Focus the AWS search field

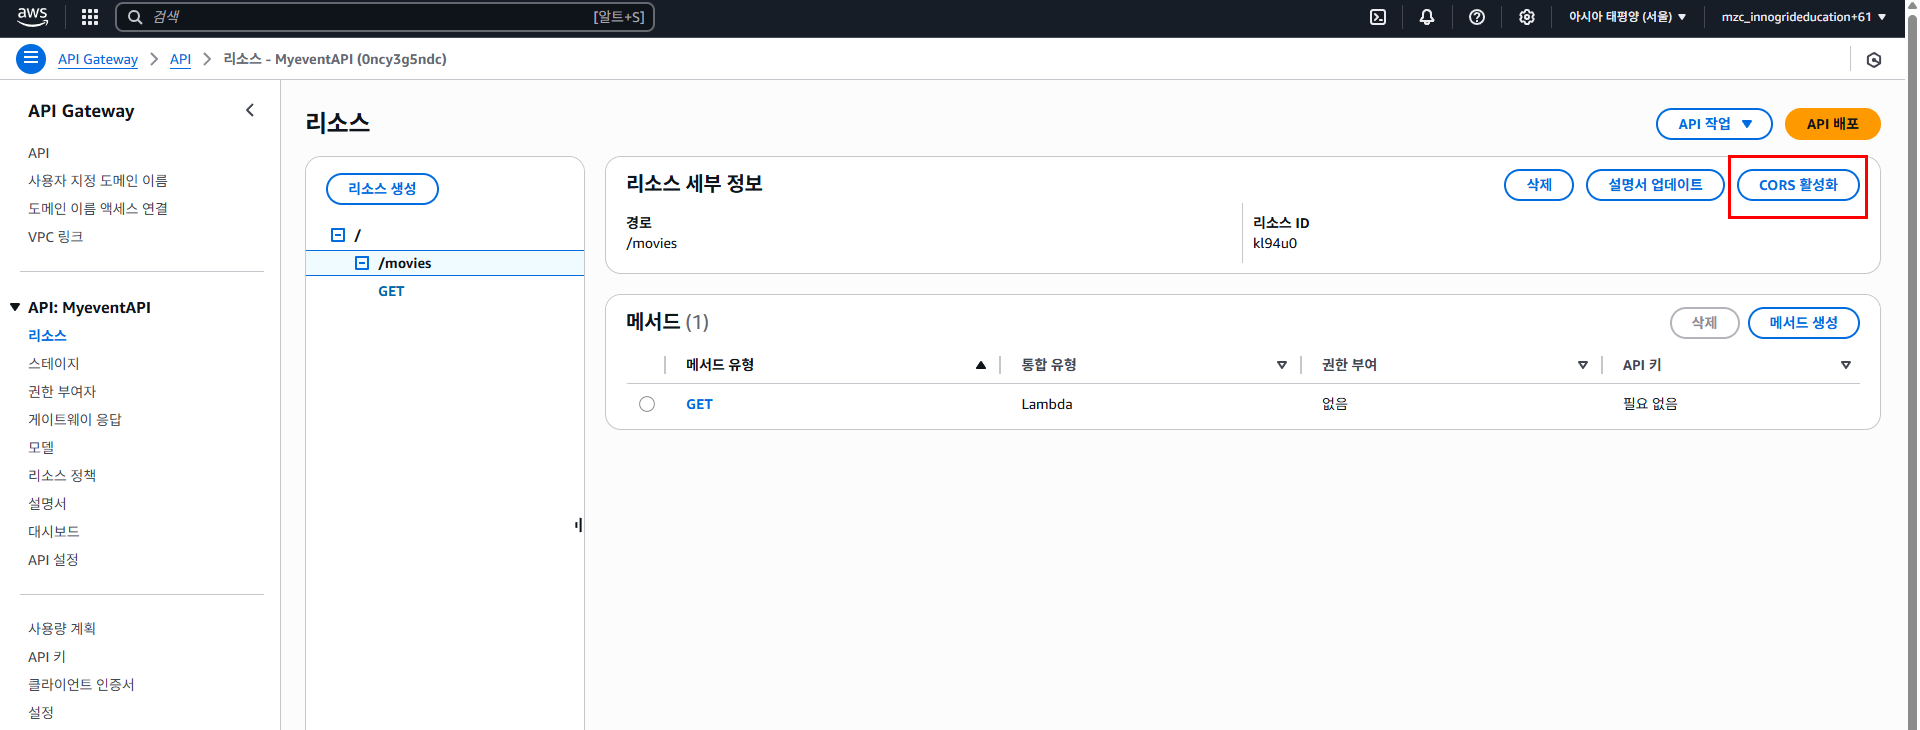pos(385,17)
